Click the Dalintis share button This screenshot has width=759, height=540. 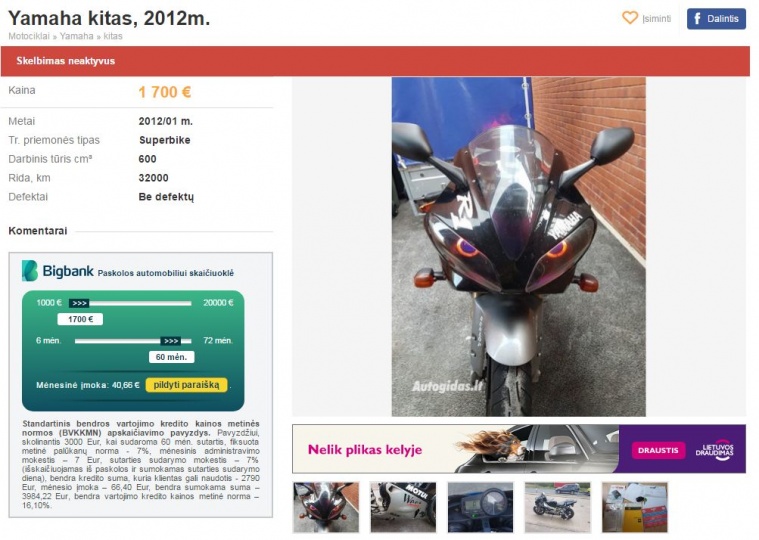click(716, 19)
